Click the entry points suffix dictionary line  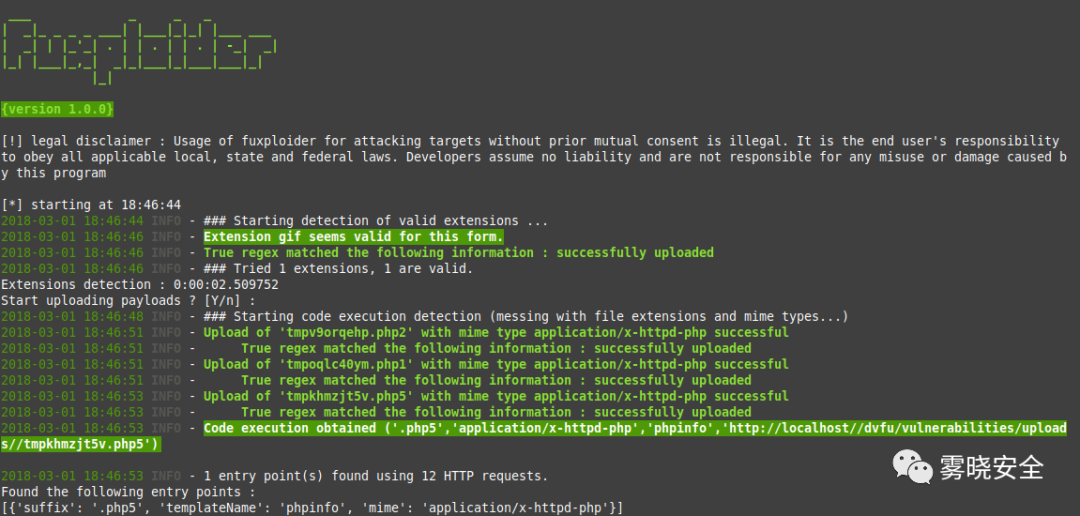click(312, 508)
